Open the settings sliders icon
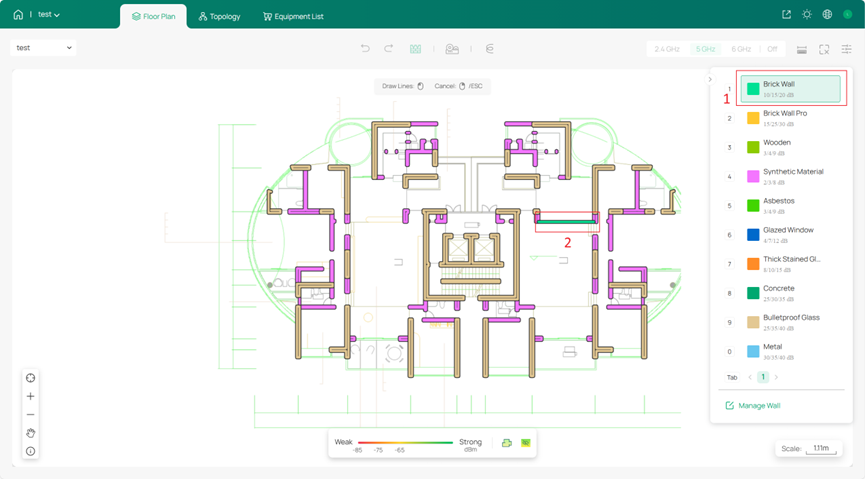 click(847, 50)
